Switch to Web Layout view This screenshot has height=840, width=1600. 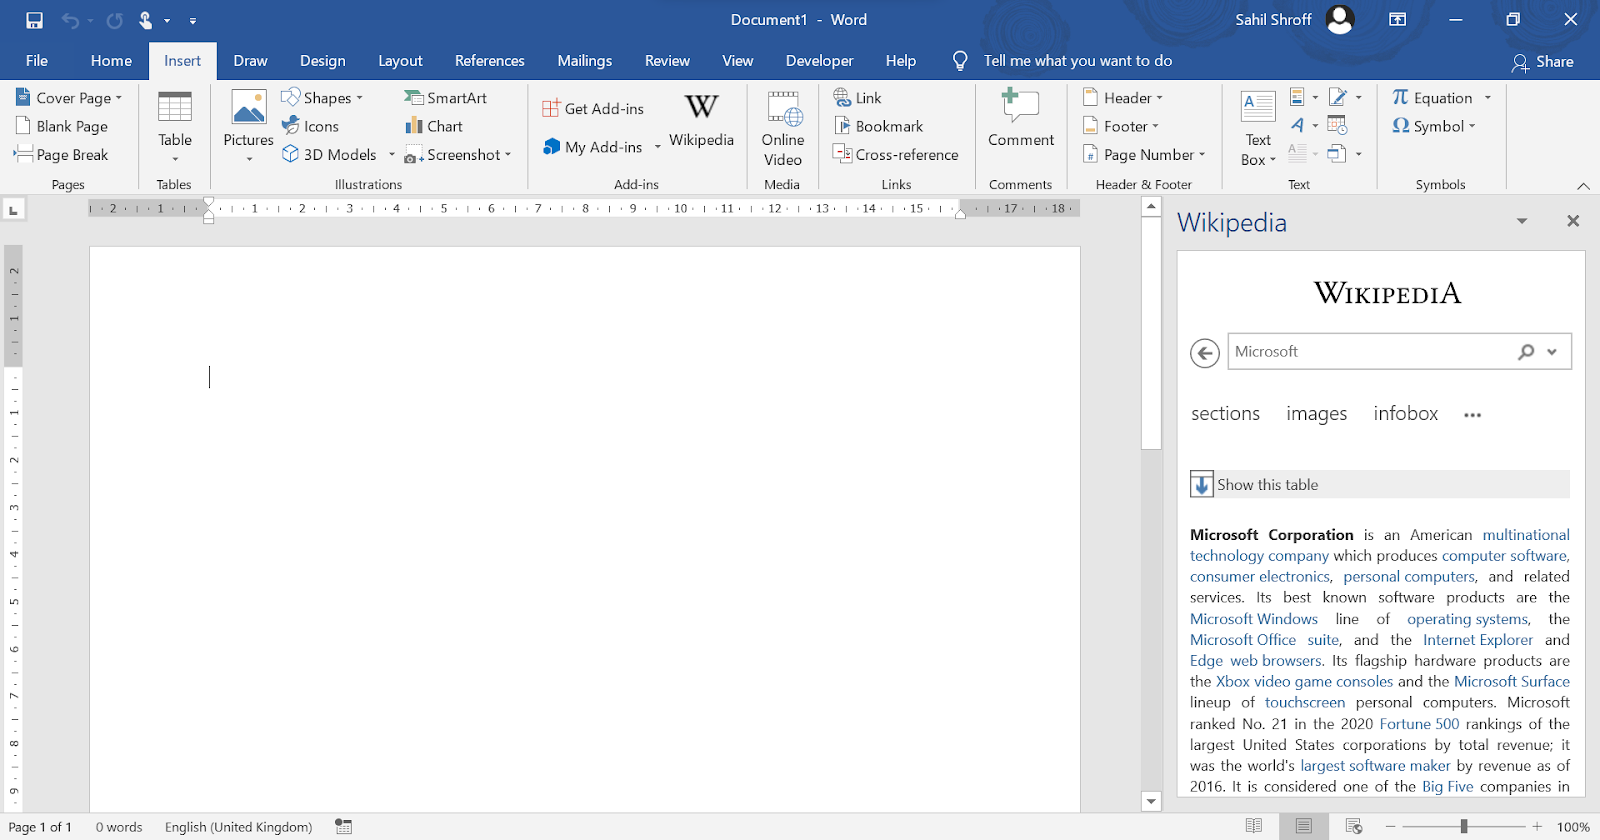(x=1354, y=826)
